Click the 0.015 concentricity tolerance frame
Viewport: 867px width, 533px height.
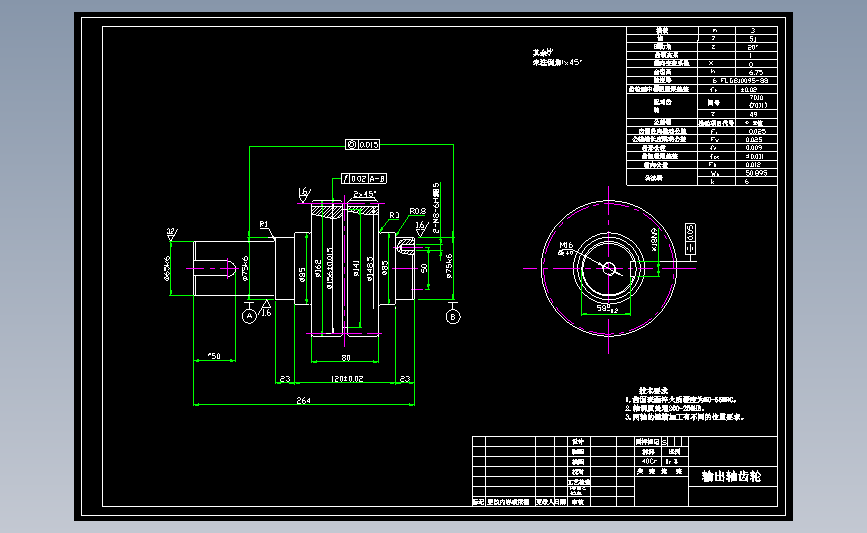[x=363, y=145]
